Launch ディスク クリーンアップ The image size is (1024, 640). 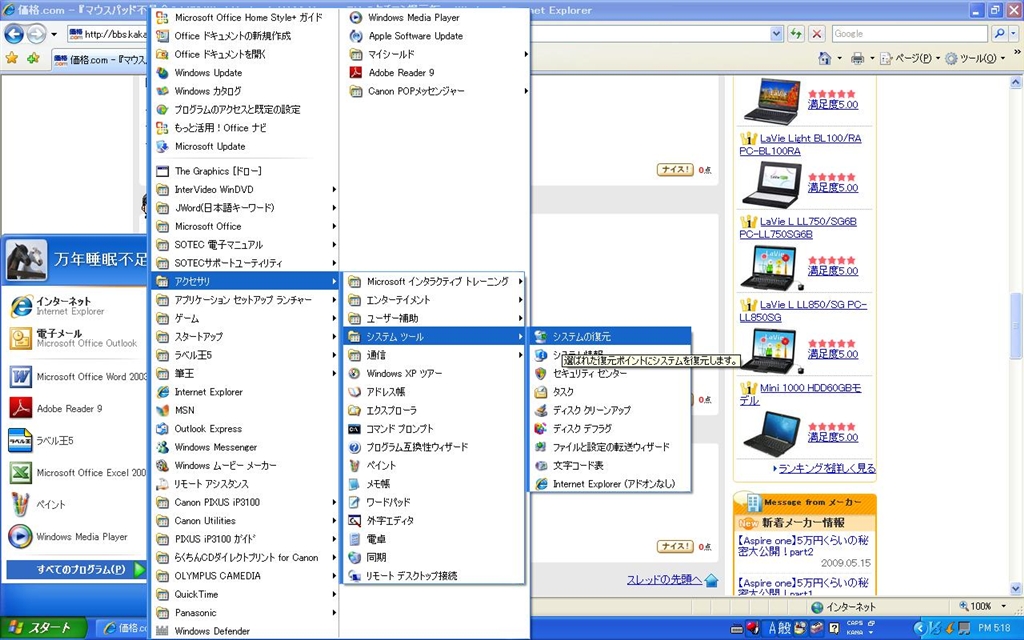pos(610,410)
